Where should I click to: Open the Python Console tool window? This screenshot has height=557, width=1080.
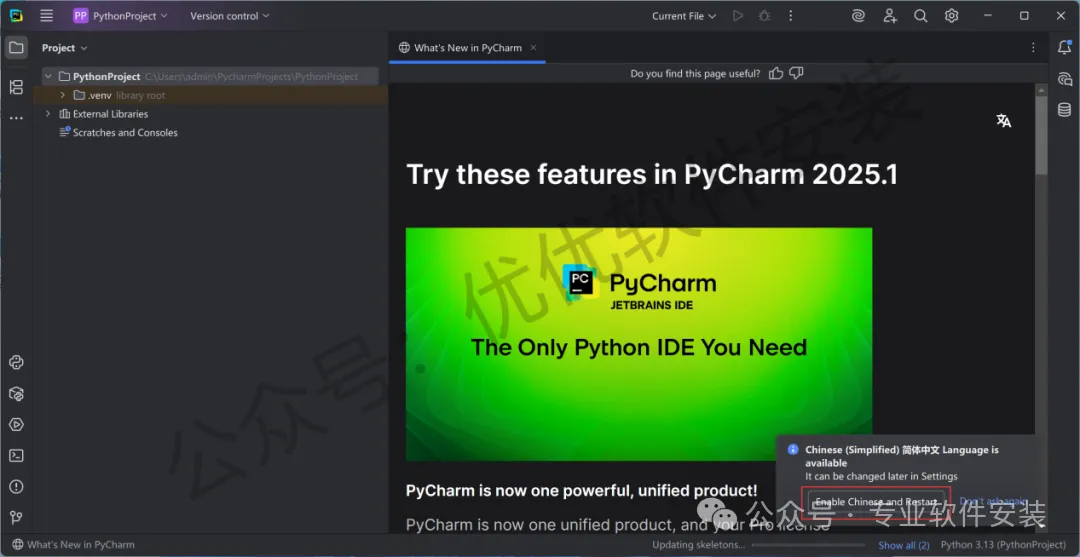click(x=17, y=362)
